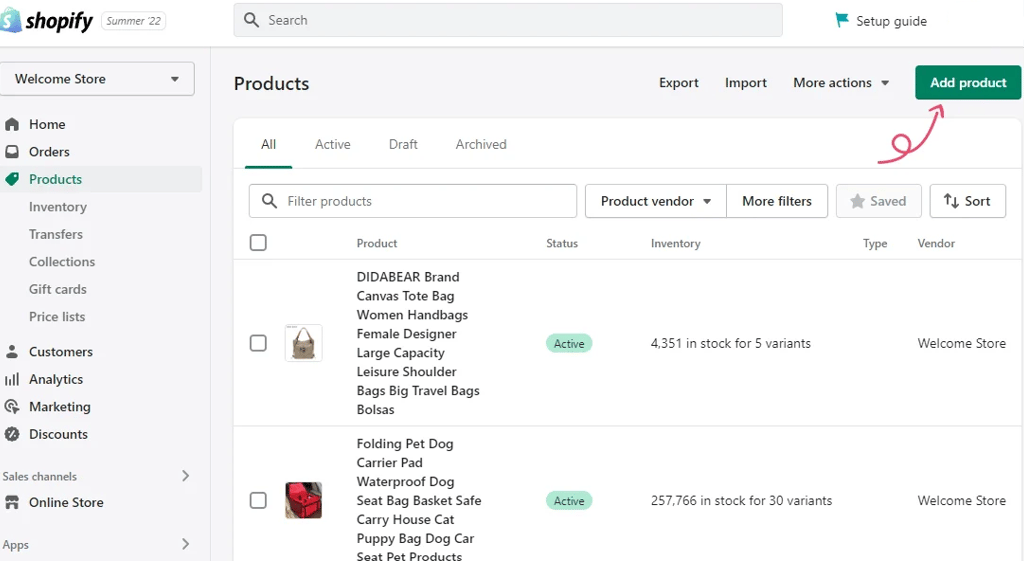This screenshot has width=1024, height=561.
Task: Open the Product vendor filter dropdown
Action: coord(656,201)
